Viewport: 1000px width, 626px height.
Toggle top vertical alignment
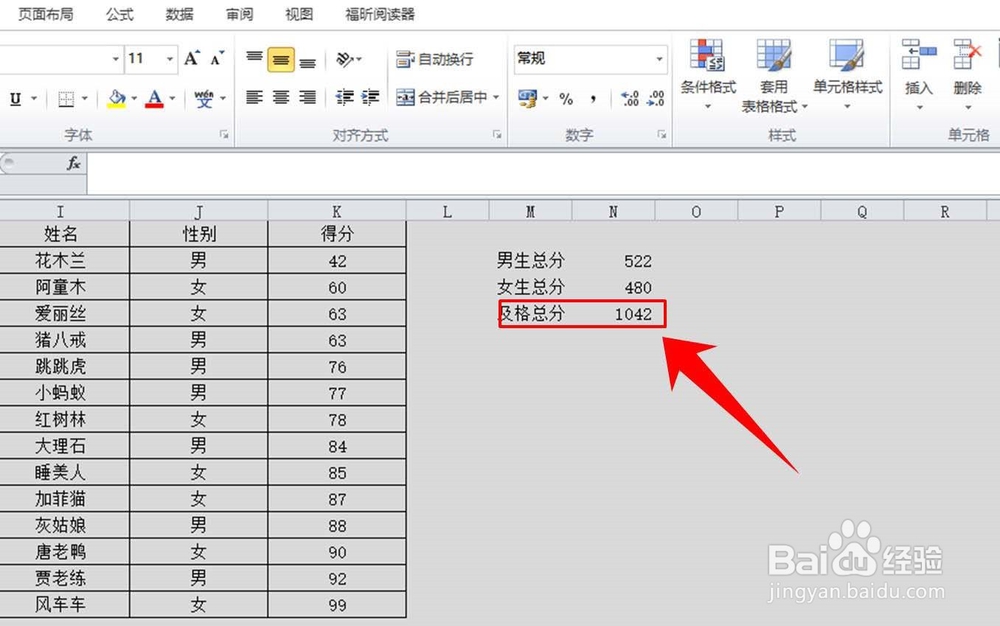[x=252, y=58]
